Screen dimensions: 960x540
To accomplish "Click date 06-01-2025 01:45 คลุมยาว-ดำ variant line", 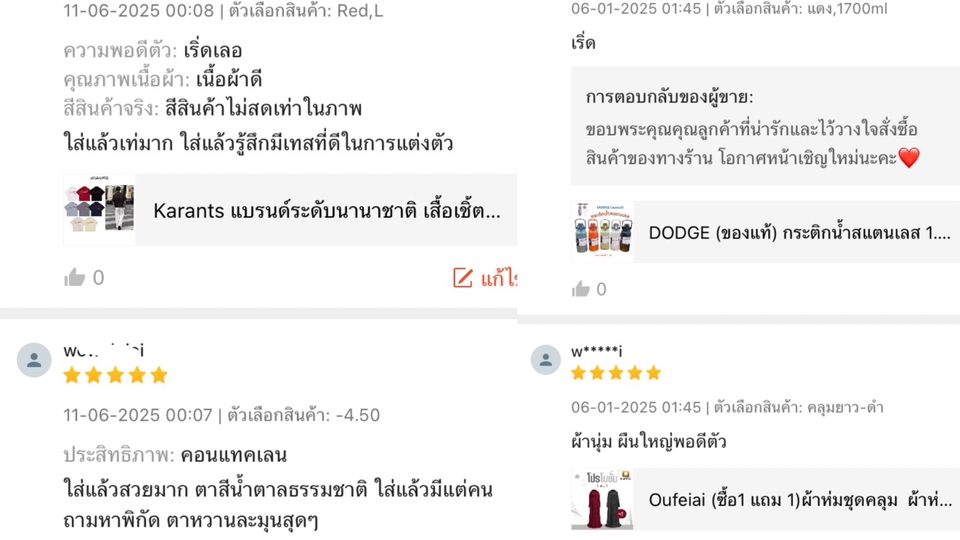I will coord(727,407).
